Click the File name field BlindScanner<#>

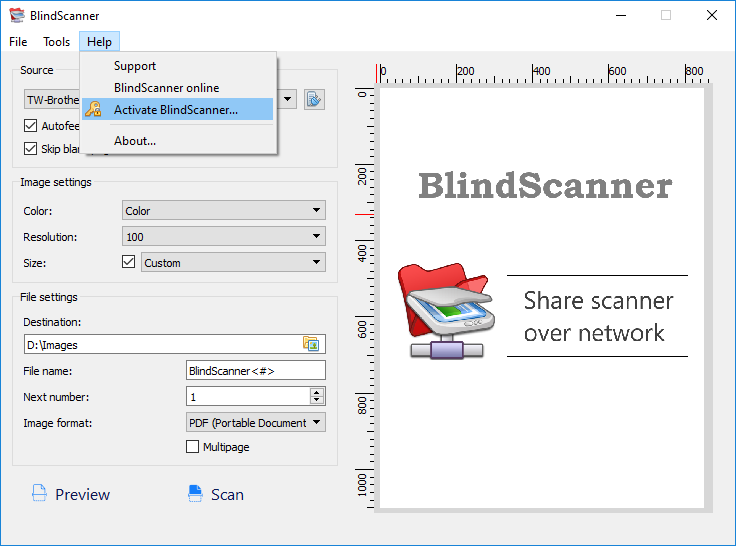click(256, 370)
